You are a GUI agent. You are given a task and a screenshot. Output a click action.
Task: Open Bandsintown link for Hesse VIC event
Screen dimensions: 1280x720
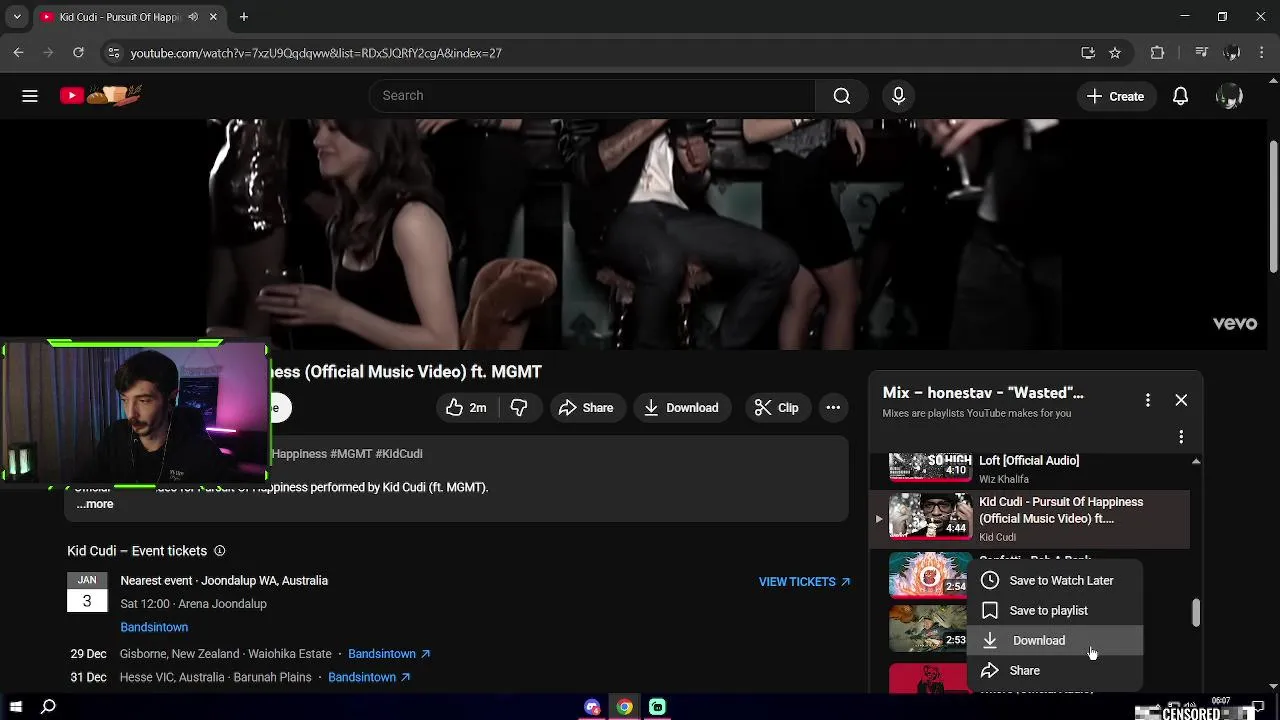click(x=369, y=677)
